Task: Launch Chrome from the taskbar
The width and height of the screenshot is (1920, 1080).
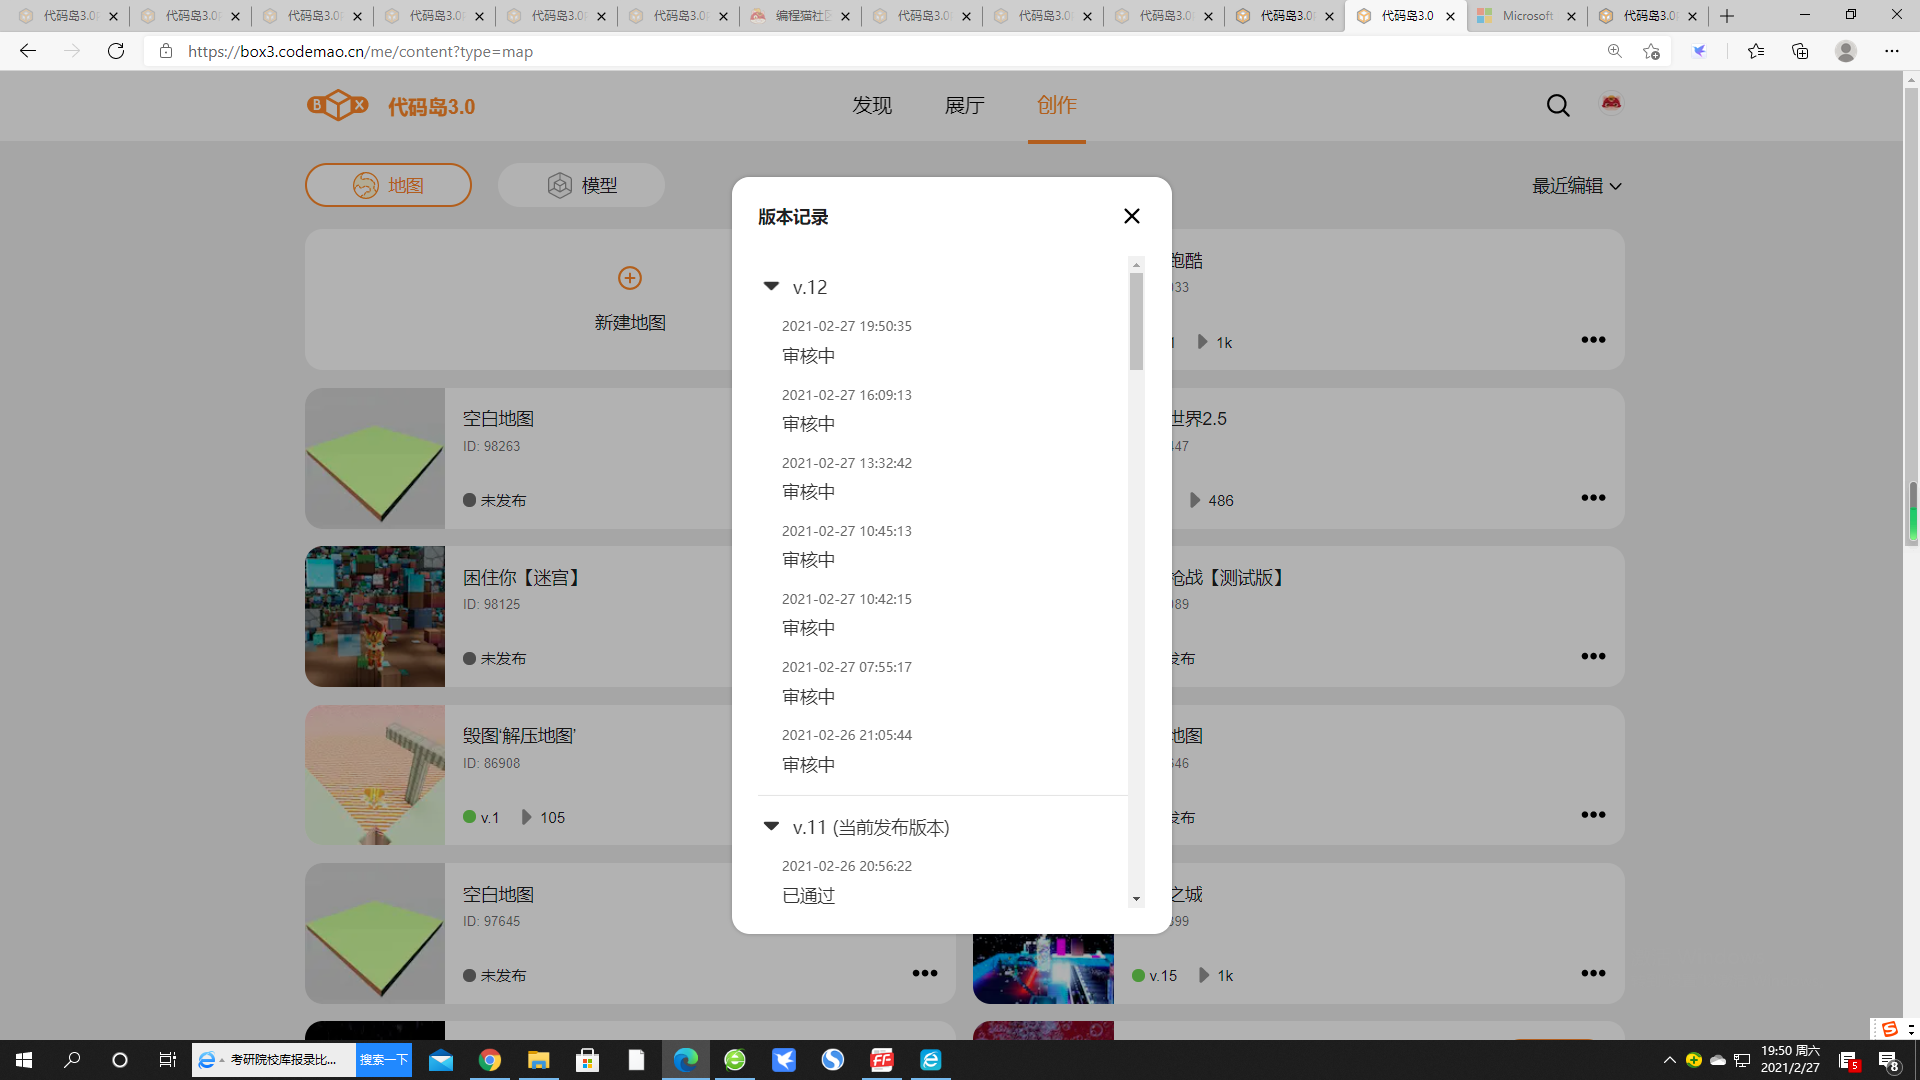Action: tap(490, 1060)
